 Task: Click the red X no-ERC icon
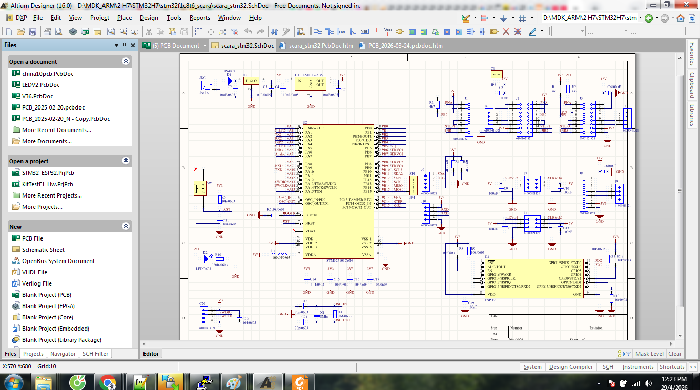pyautogui.click(x=506, y=32)
